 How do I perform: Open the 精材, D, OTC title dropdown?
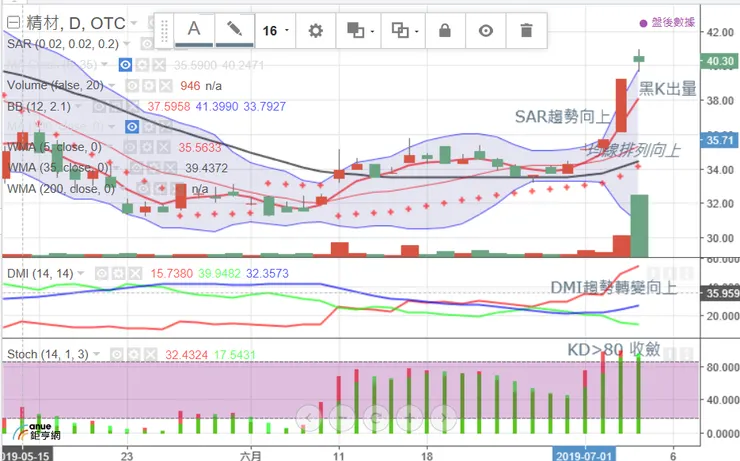134,23
